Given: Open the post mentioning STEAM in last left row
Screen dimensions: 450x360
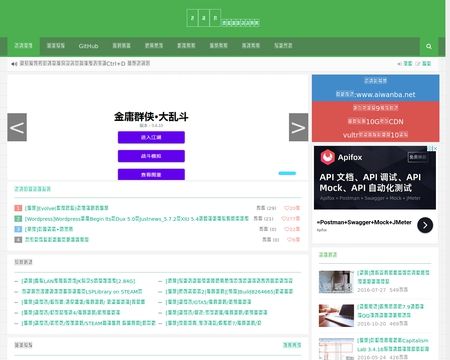Looking at the screenshot, I should click(89, 323).
